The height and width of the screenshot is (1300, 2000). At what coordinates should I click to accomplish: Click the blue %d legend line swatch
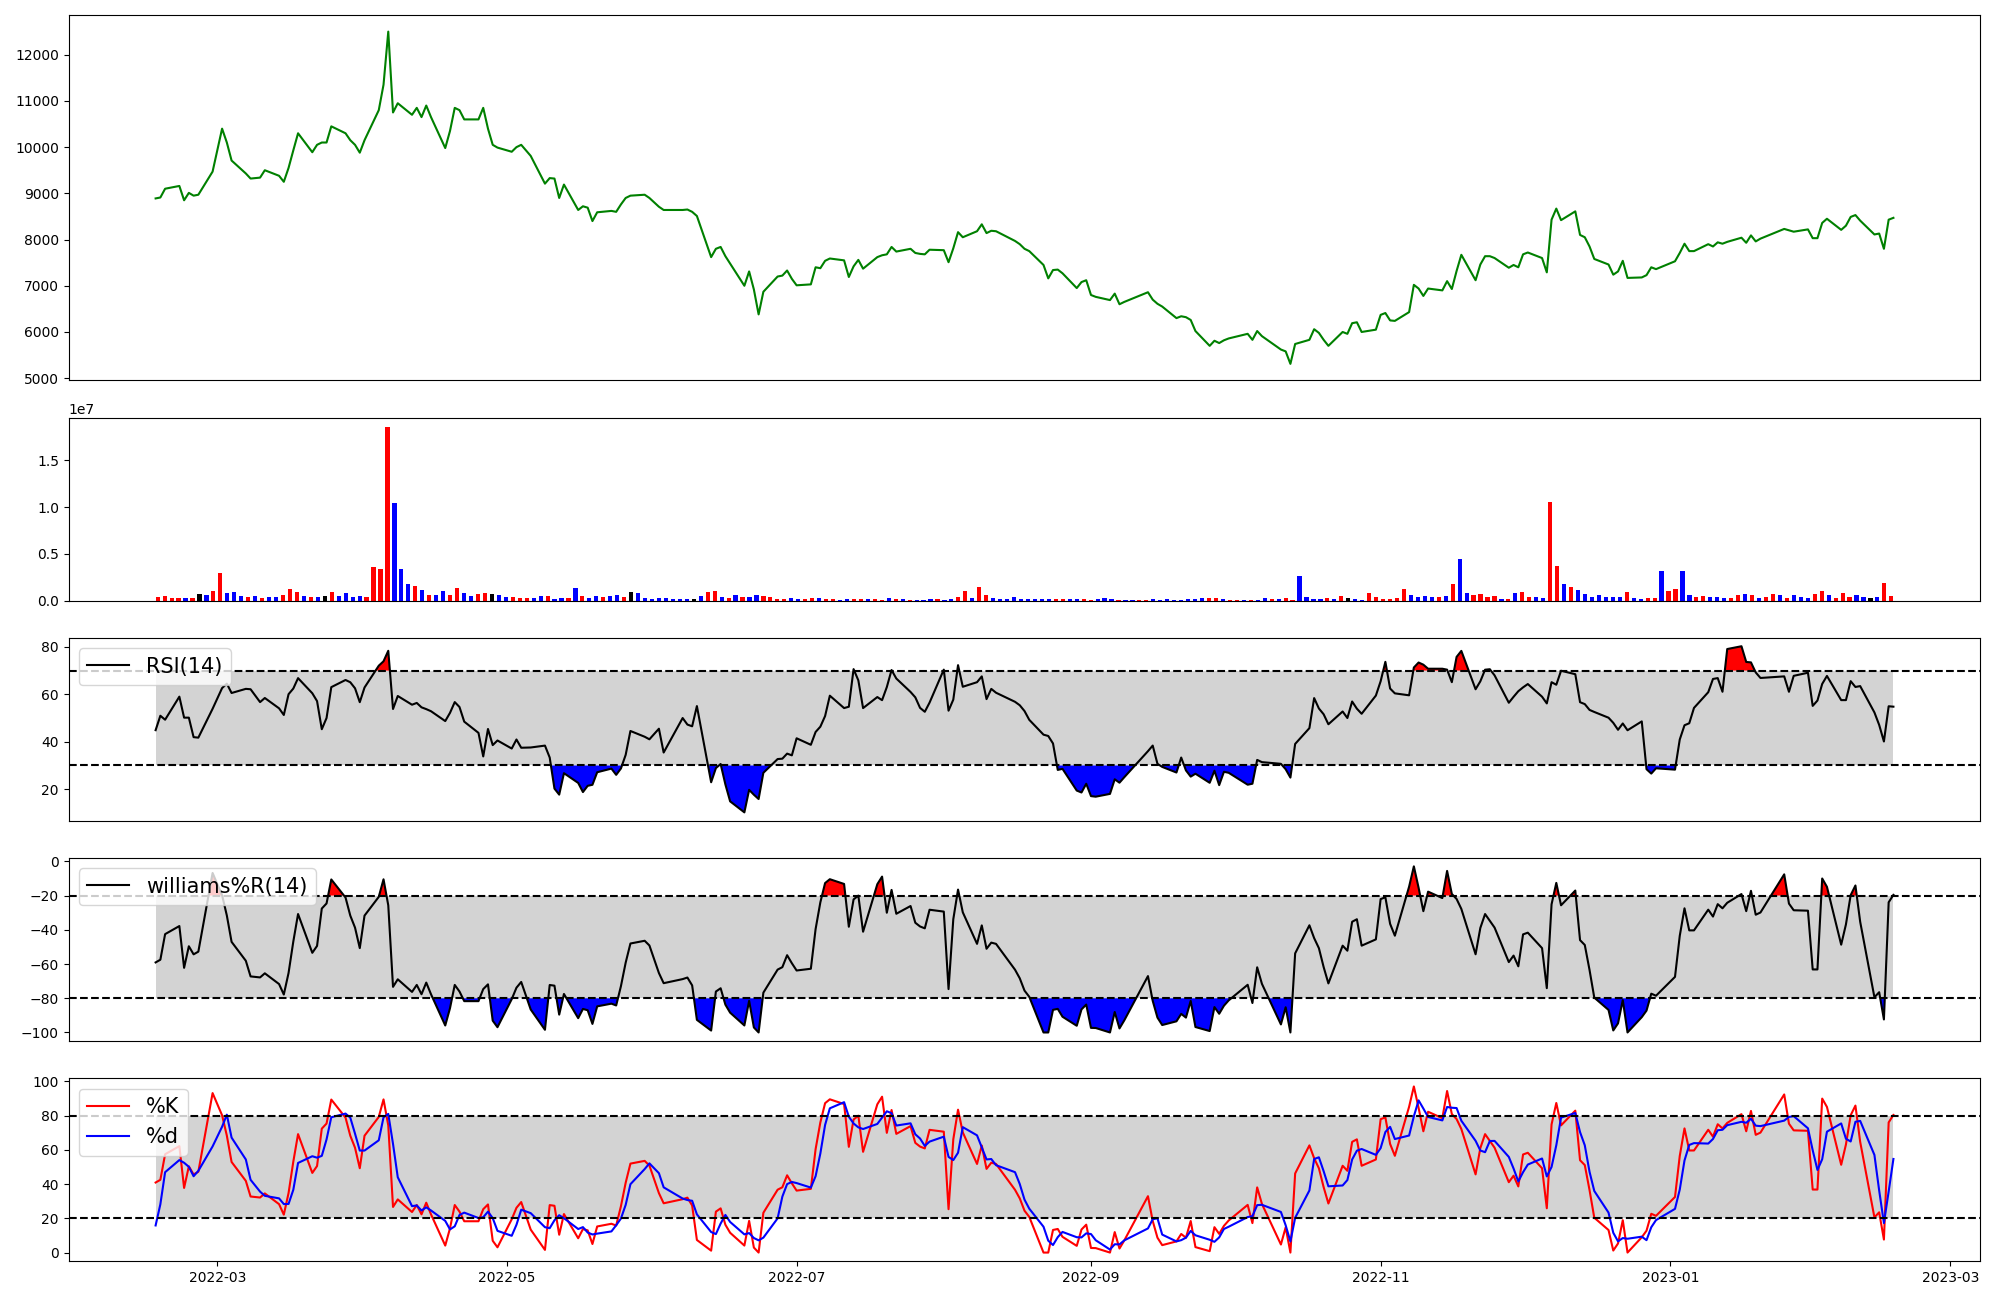(108, 1136)
